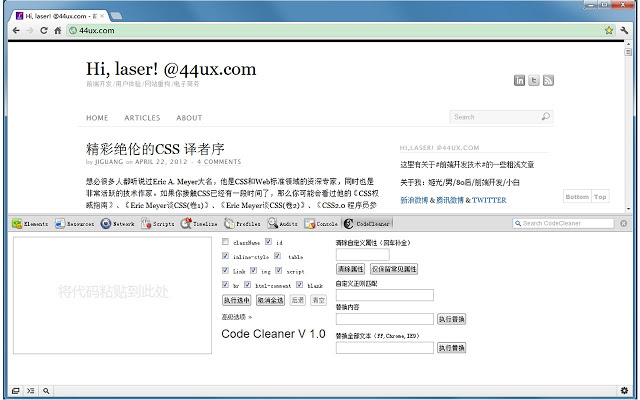Toggle the script checkbox
This screenshot has height=400, width=640.
279,270
